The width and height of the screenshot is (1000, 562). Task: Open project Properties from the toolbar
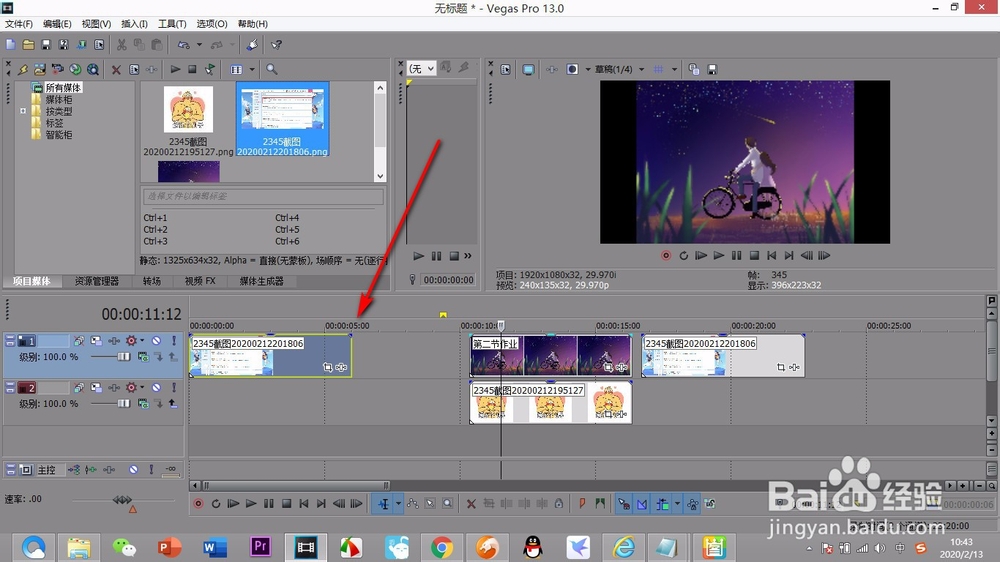point(99,45)
